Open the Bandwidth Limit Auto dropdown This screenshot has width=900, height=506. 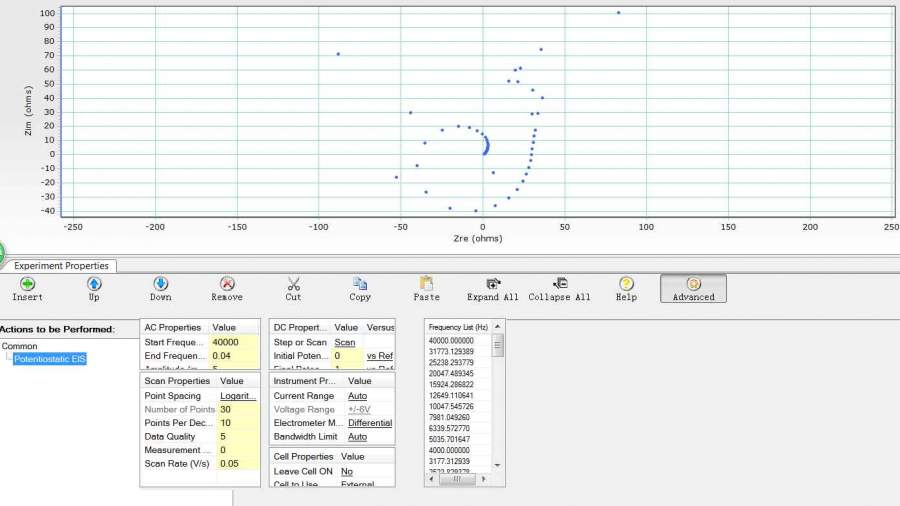[357, 437]
